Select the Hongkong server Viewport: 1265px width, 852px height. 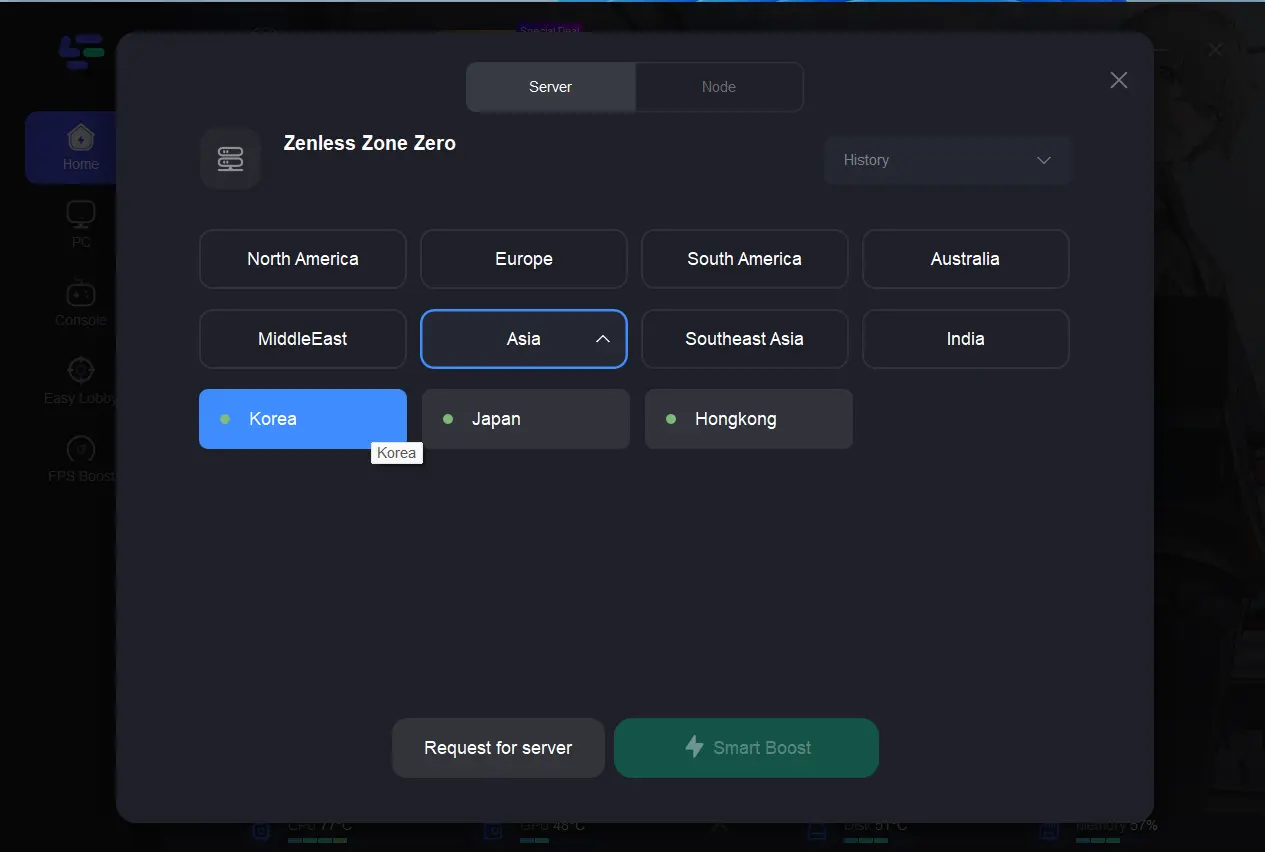[x=749, y=419]
